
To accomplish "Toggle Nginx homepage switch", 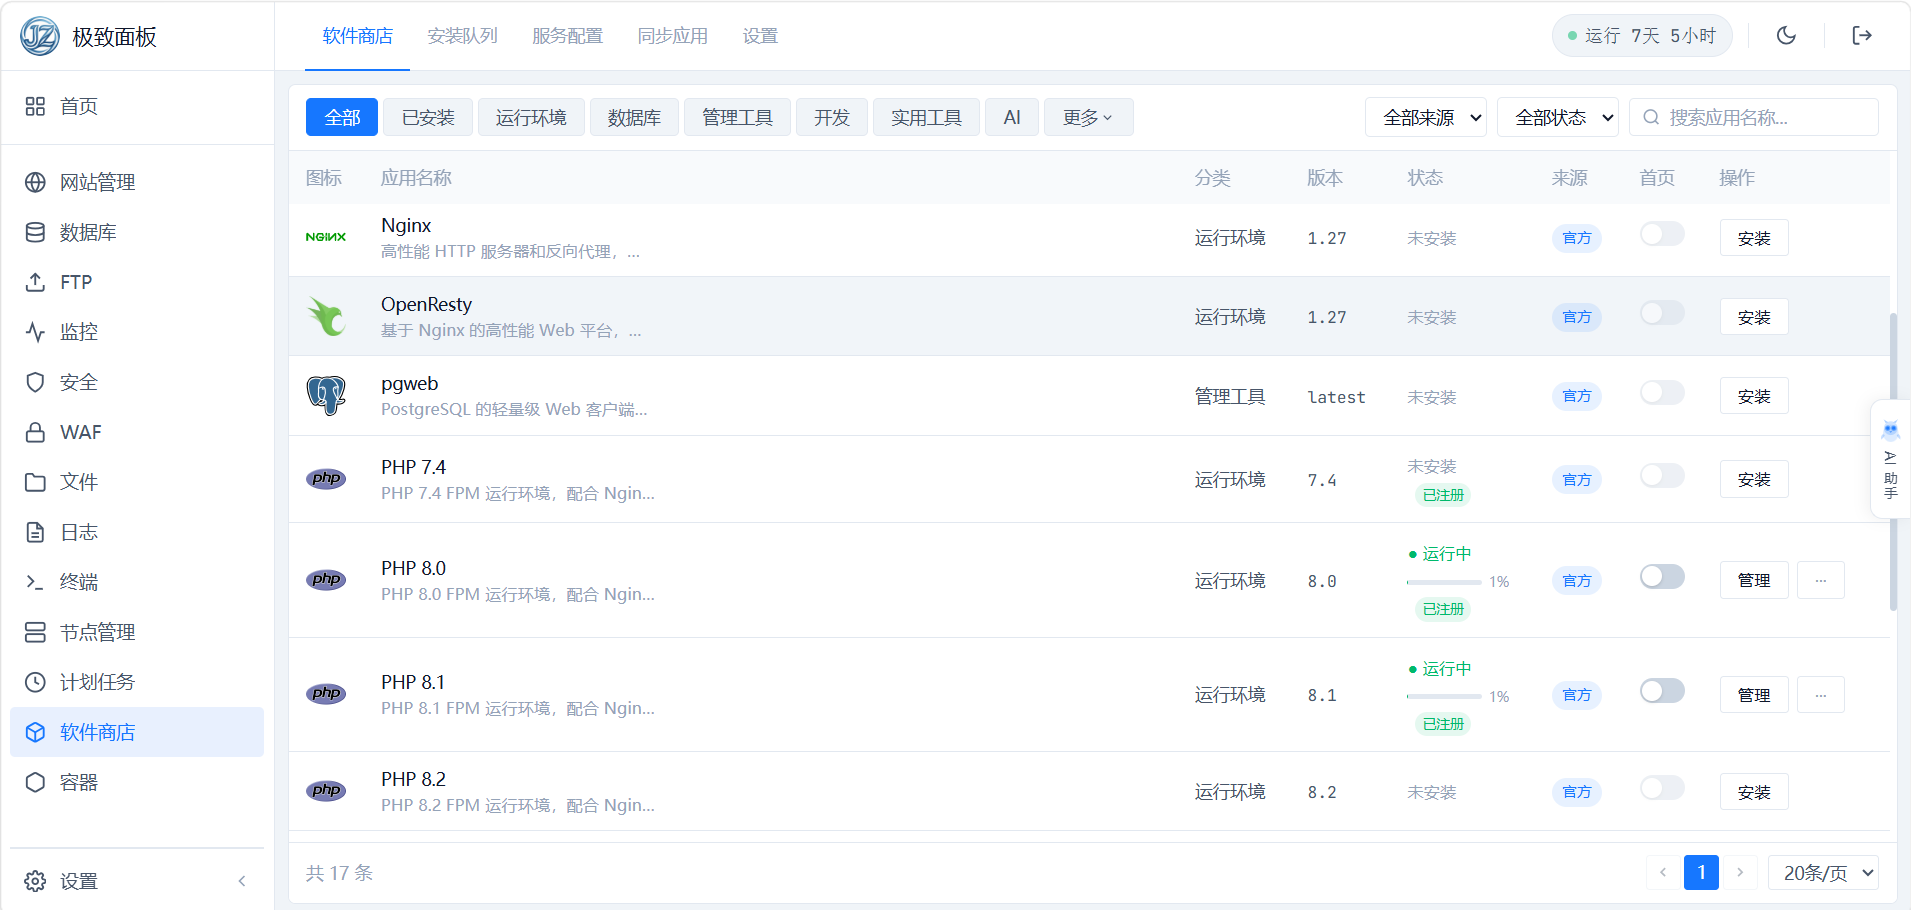I will [1662, 234].
